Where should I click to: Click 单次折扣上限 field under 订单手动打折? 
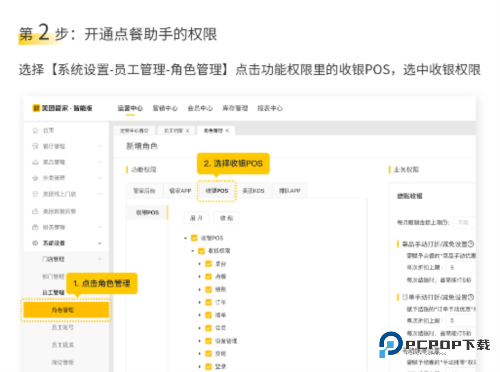[x=461, y=320]
